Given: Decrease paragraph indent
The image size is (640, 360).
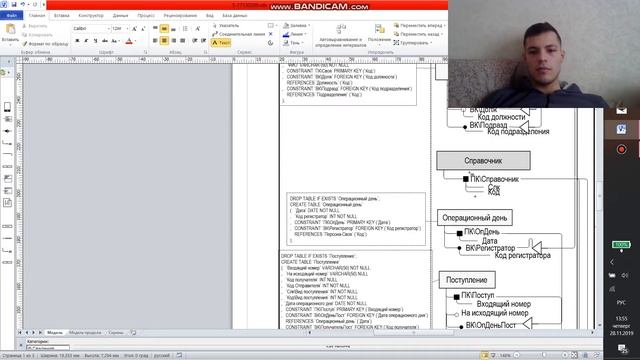Looking at the screenshot, I should (x=195, y=40).
